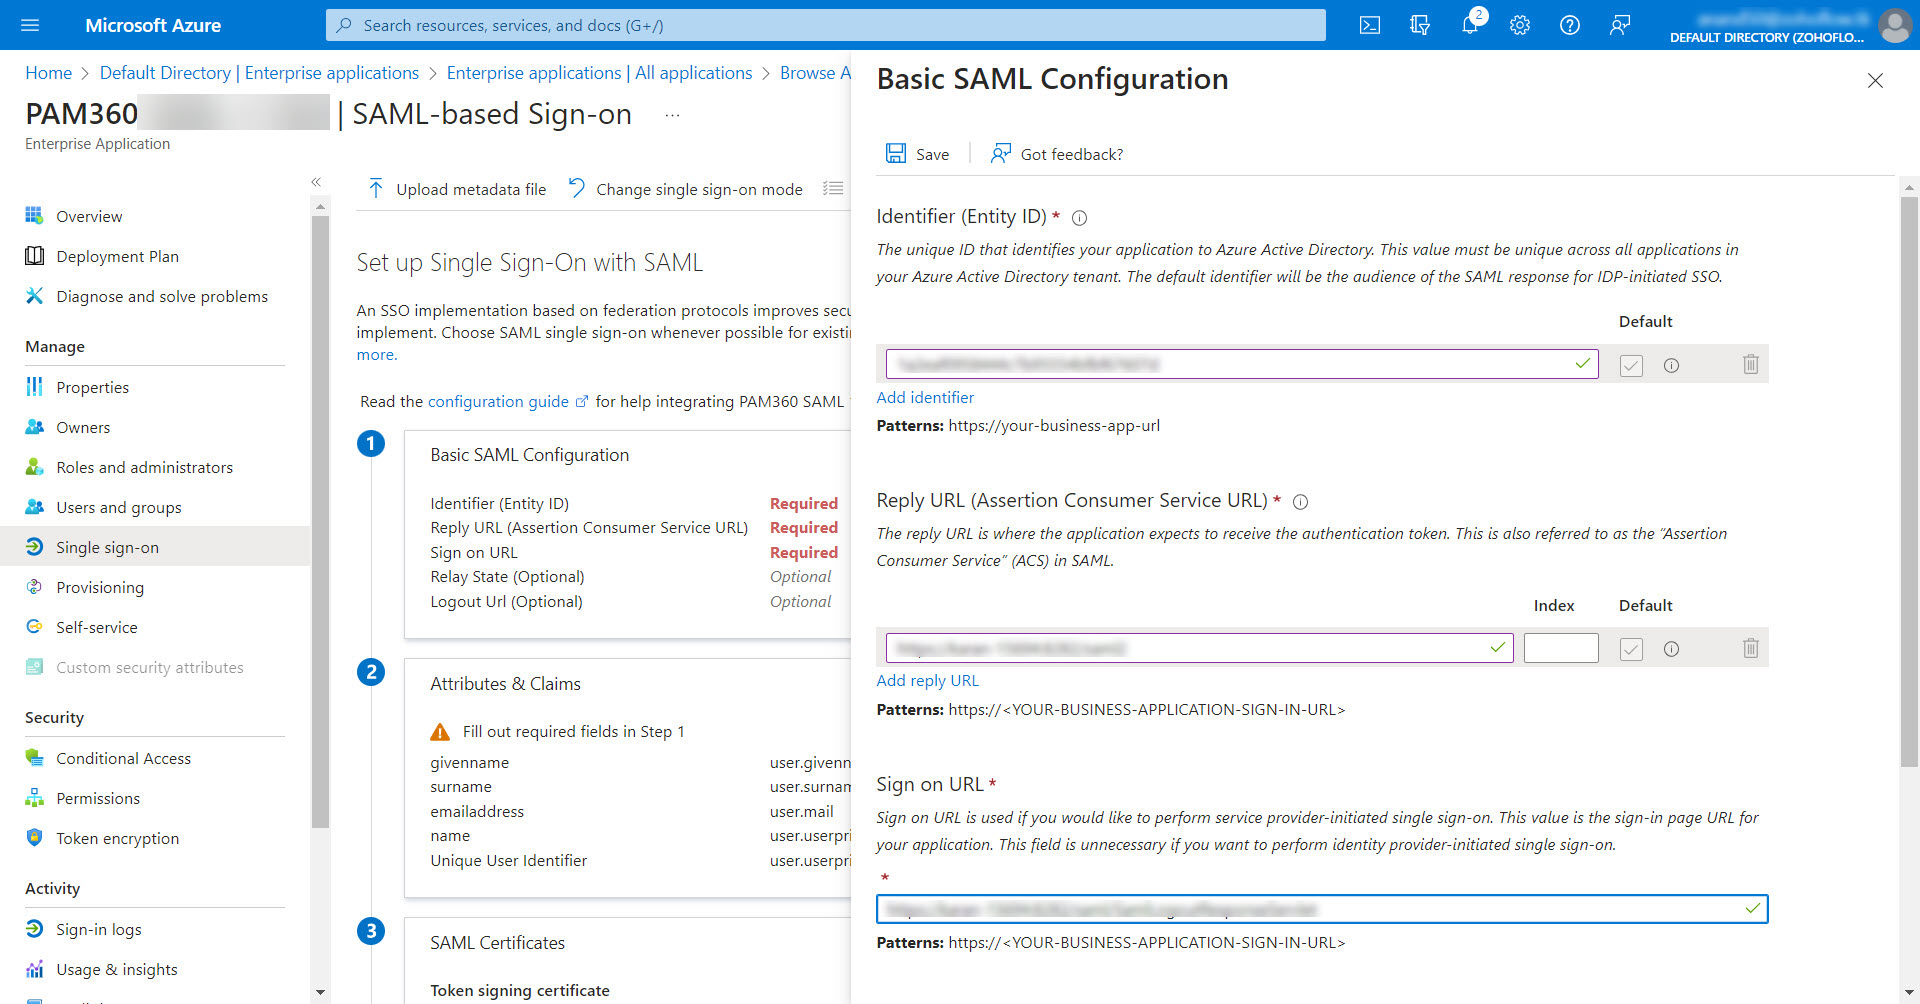Click Upload metadata file
Screen dimensions: 1920x1004
click(456, 188)
